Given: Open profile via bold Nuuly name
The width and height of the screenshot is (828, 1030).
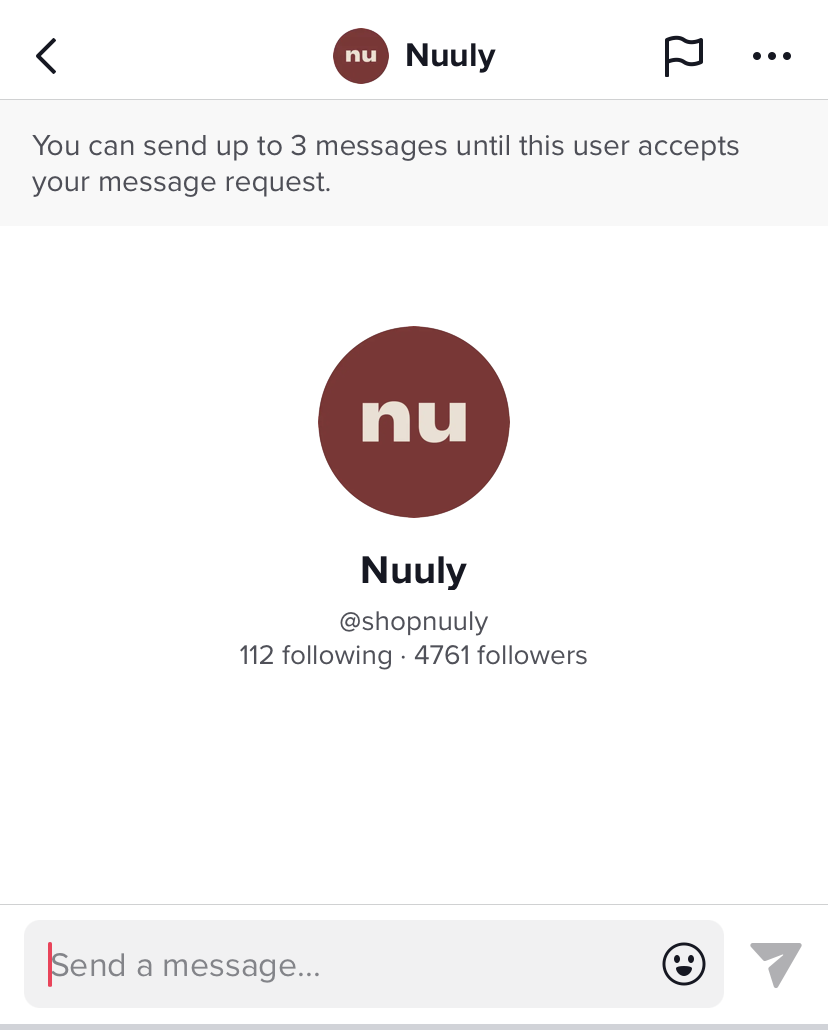Looking at the screenshot, I should (x=414, y=571).
